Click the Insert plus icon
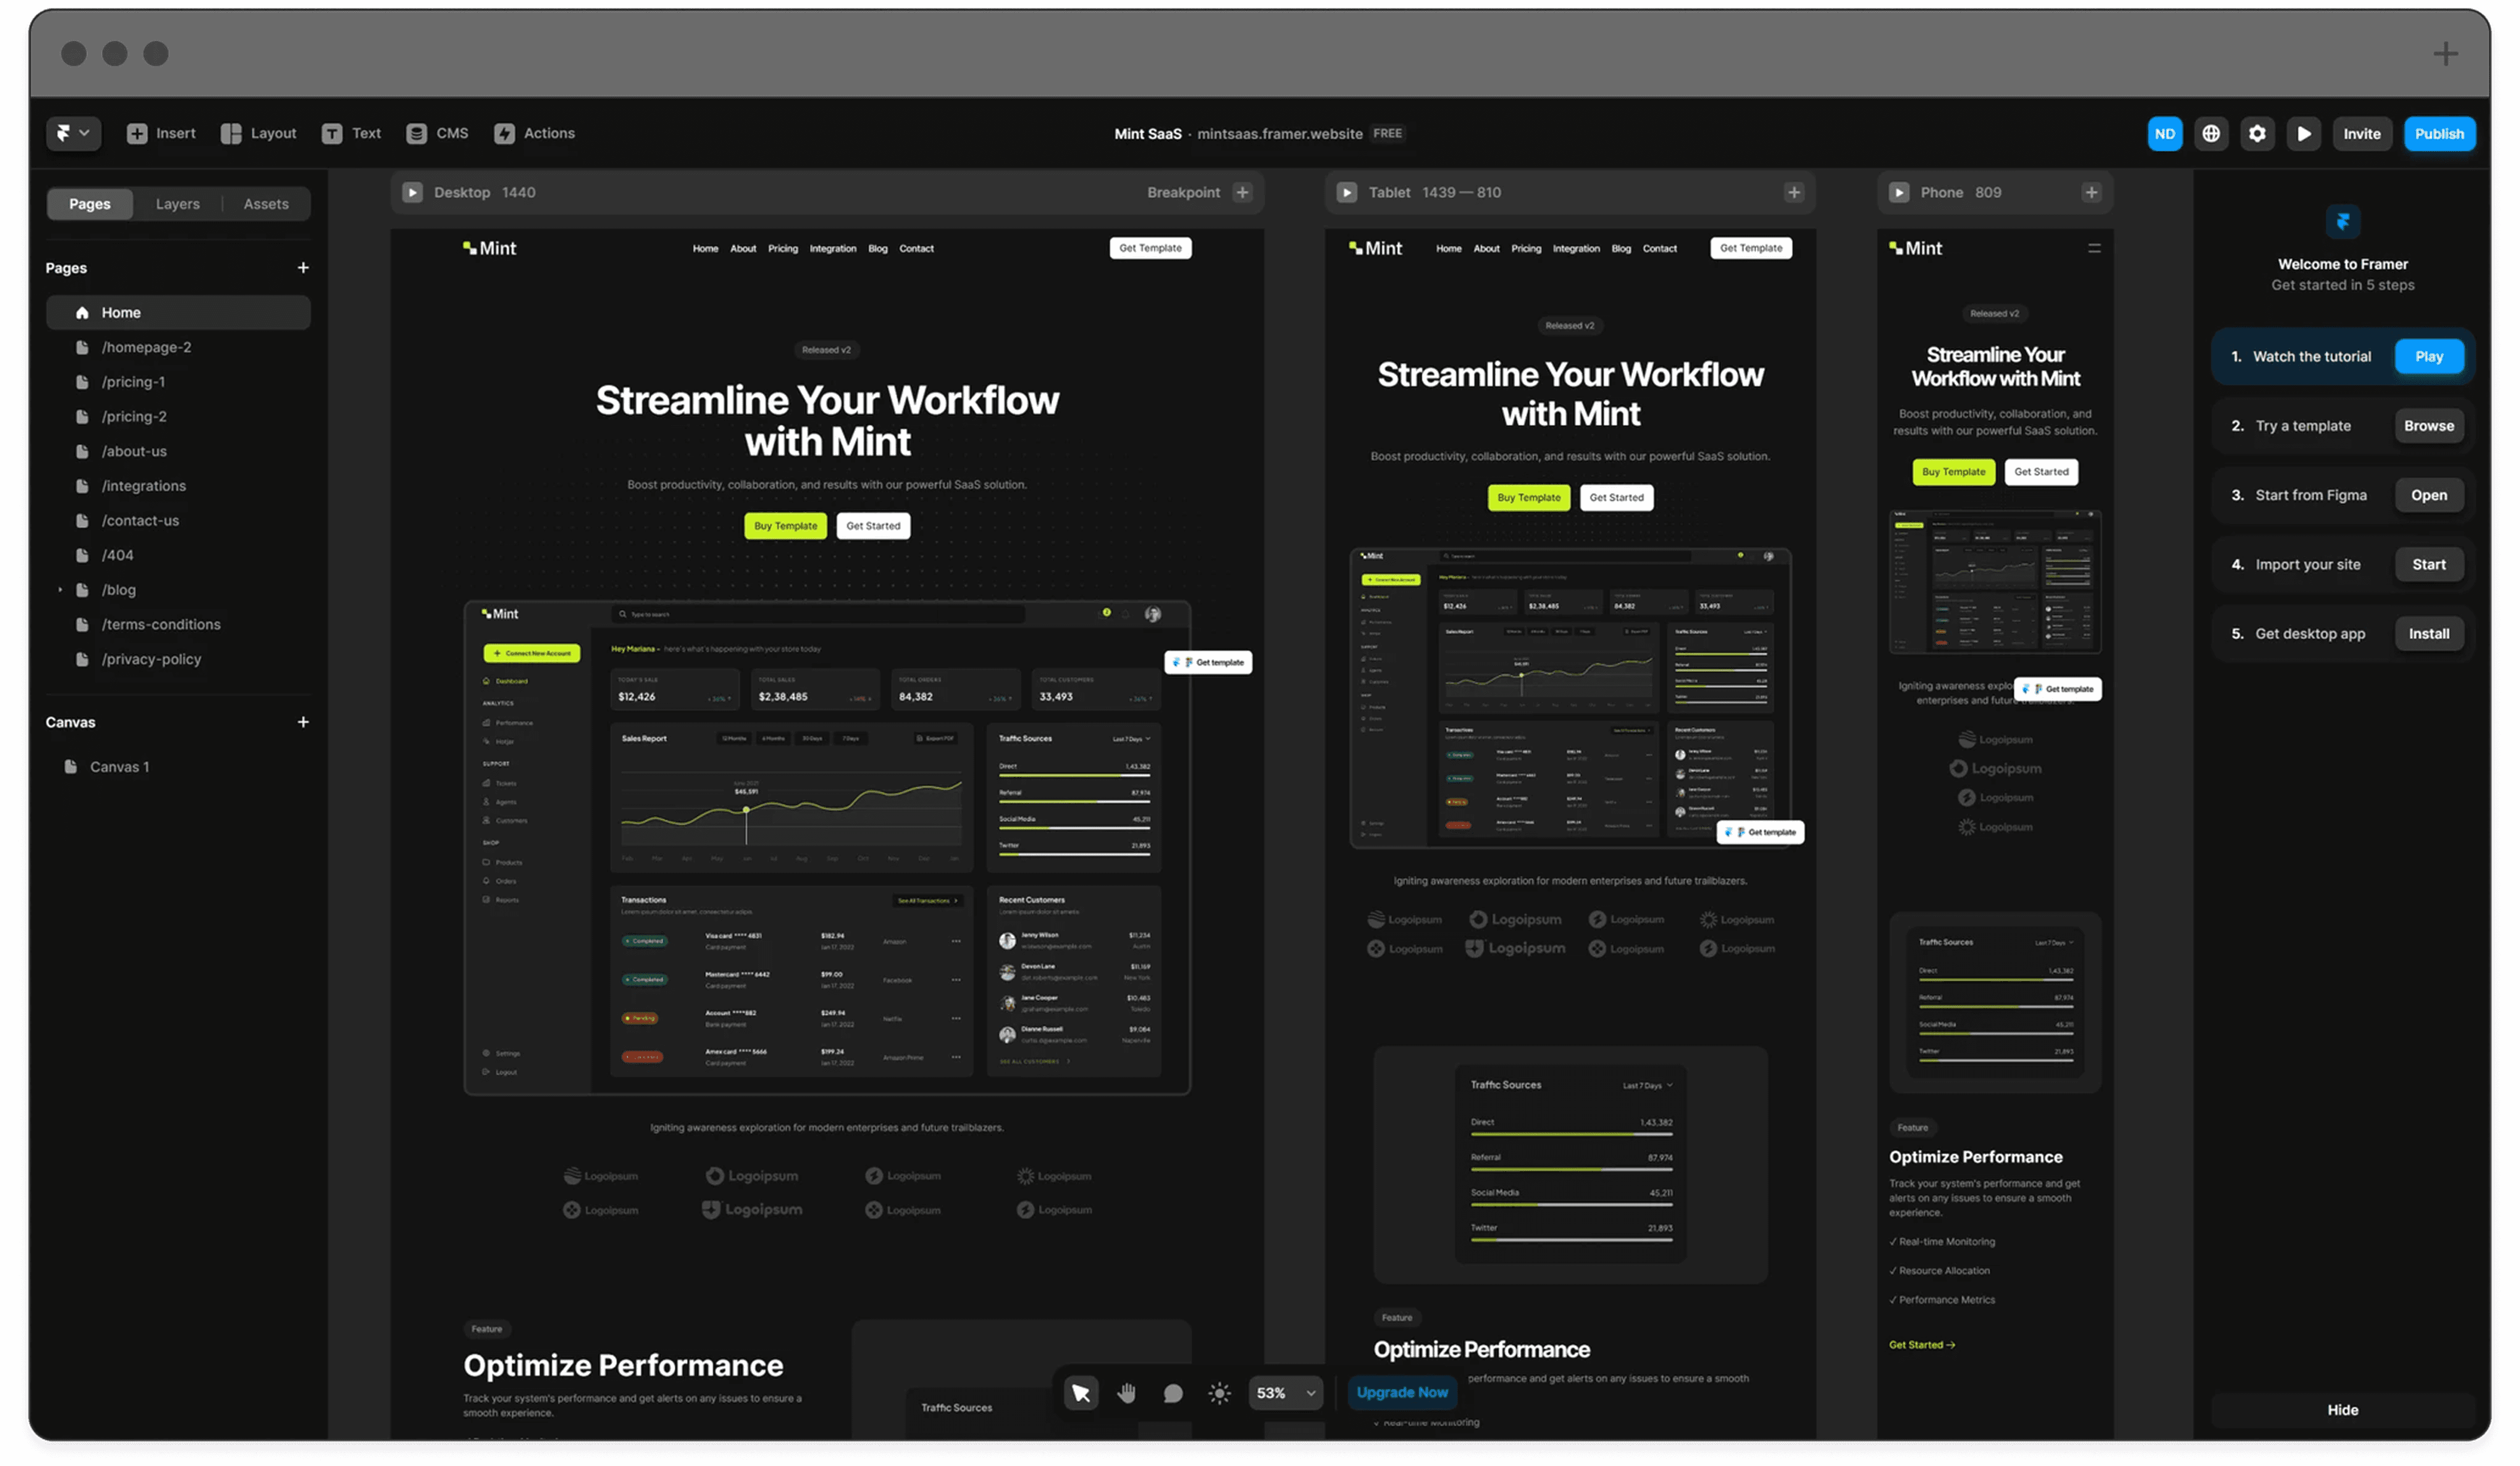The width and height of the screenshot is (2520, 1466). [x=137, y=133]
